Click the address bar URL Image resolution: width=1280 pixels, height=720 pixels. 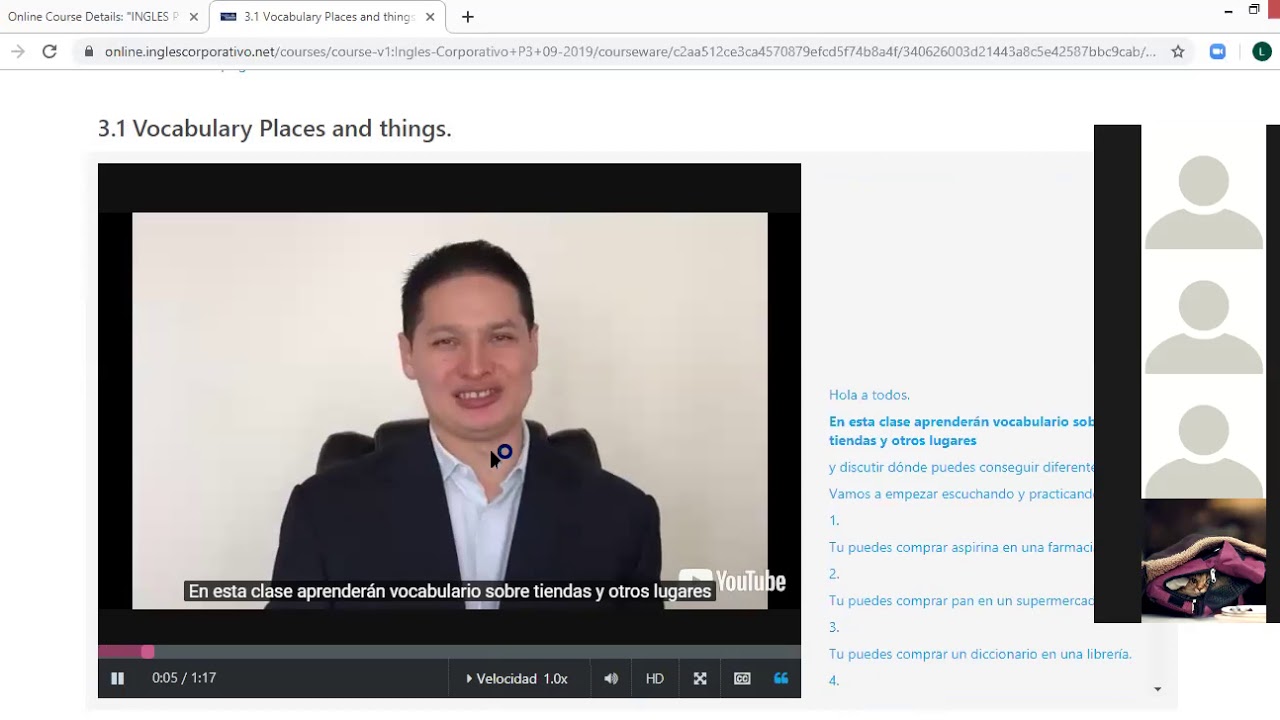click(x=630, y=52)
